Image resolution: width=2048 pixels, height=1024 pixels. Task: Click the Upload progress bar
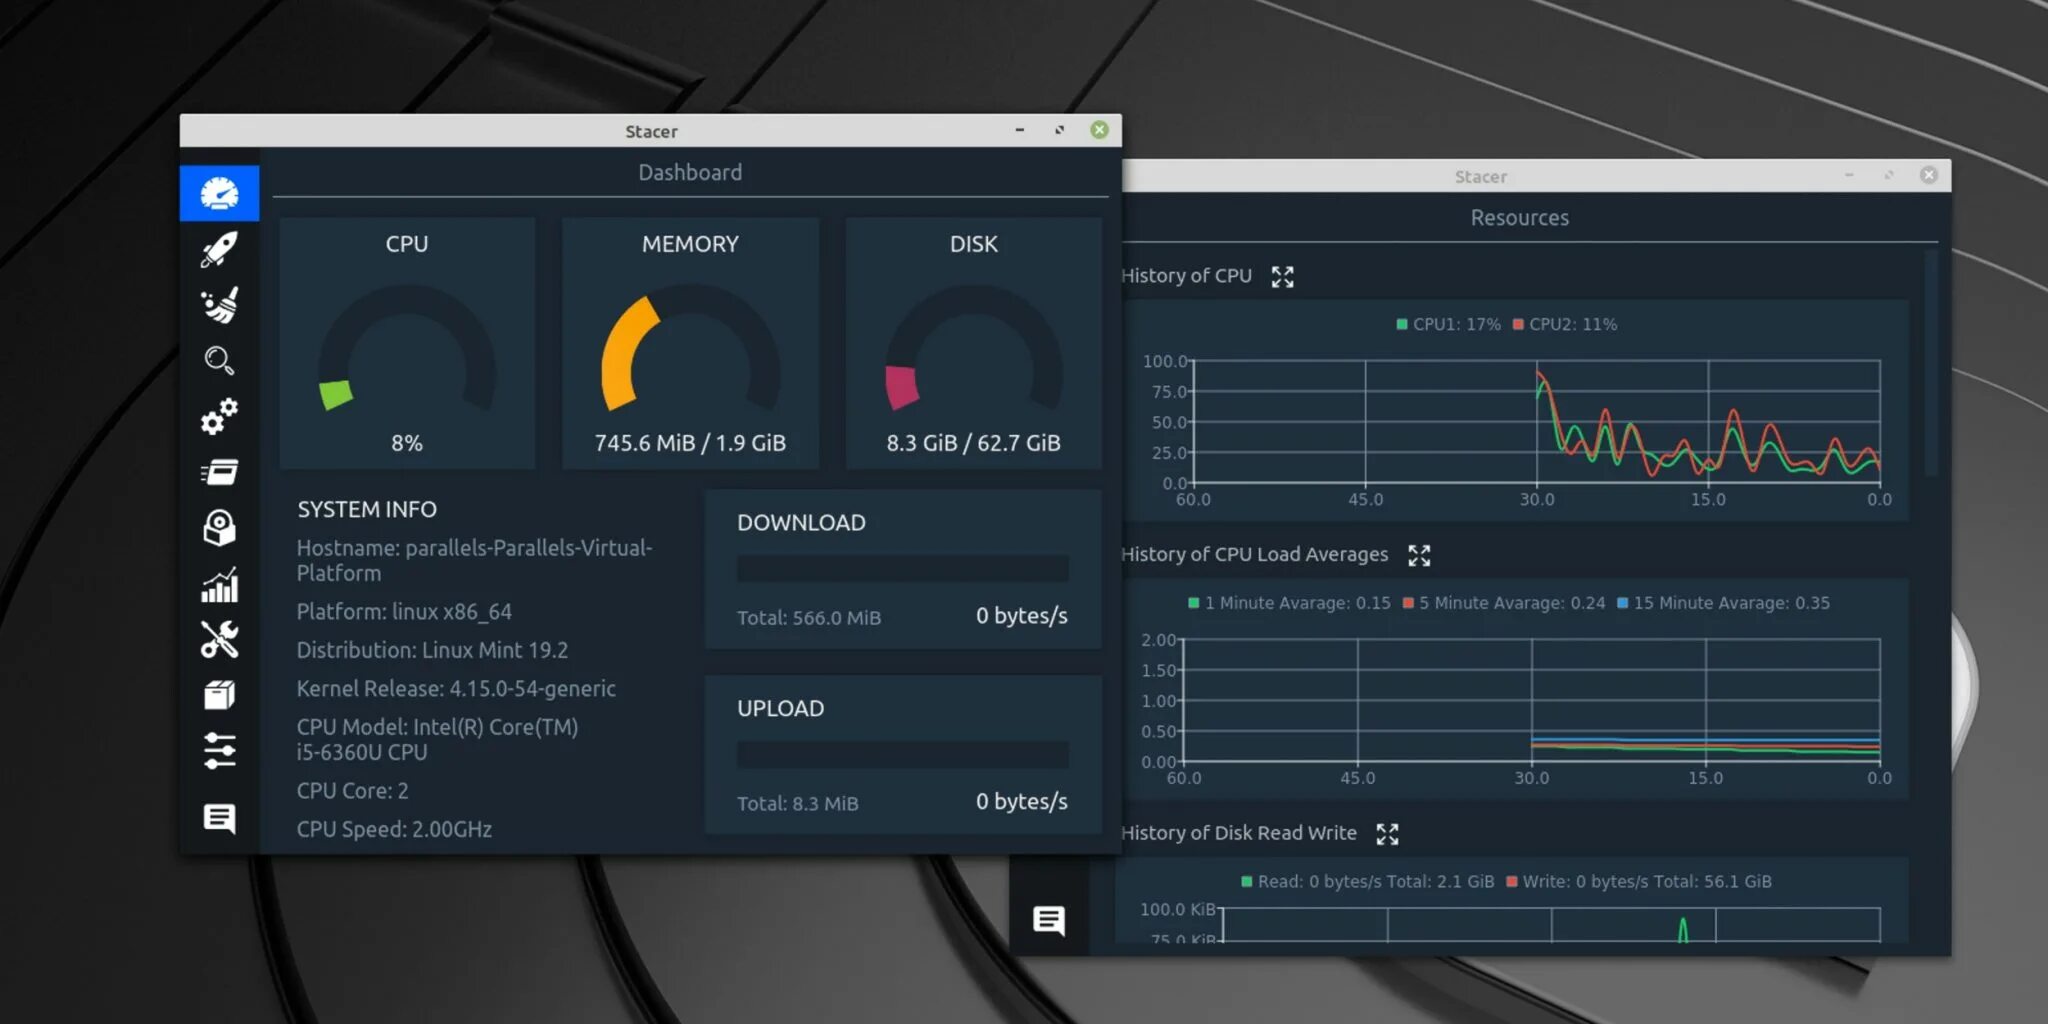point(902,755)
